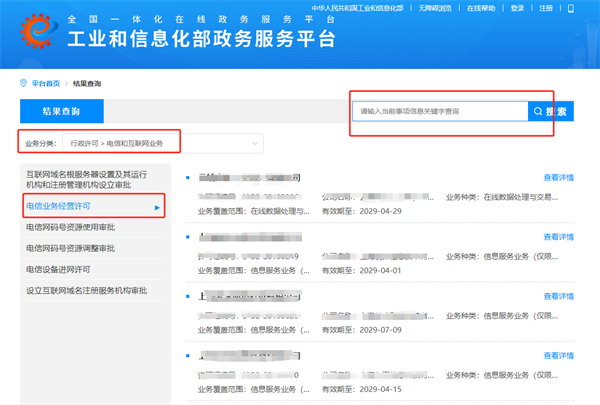Open the mobile phone icon in header
600x405 pixels.
[x=571, y=8]
